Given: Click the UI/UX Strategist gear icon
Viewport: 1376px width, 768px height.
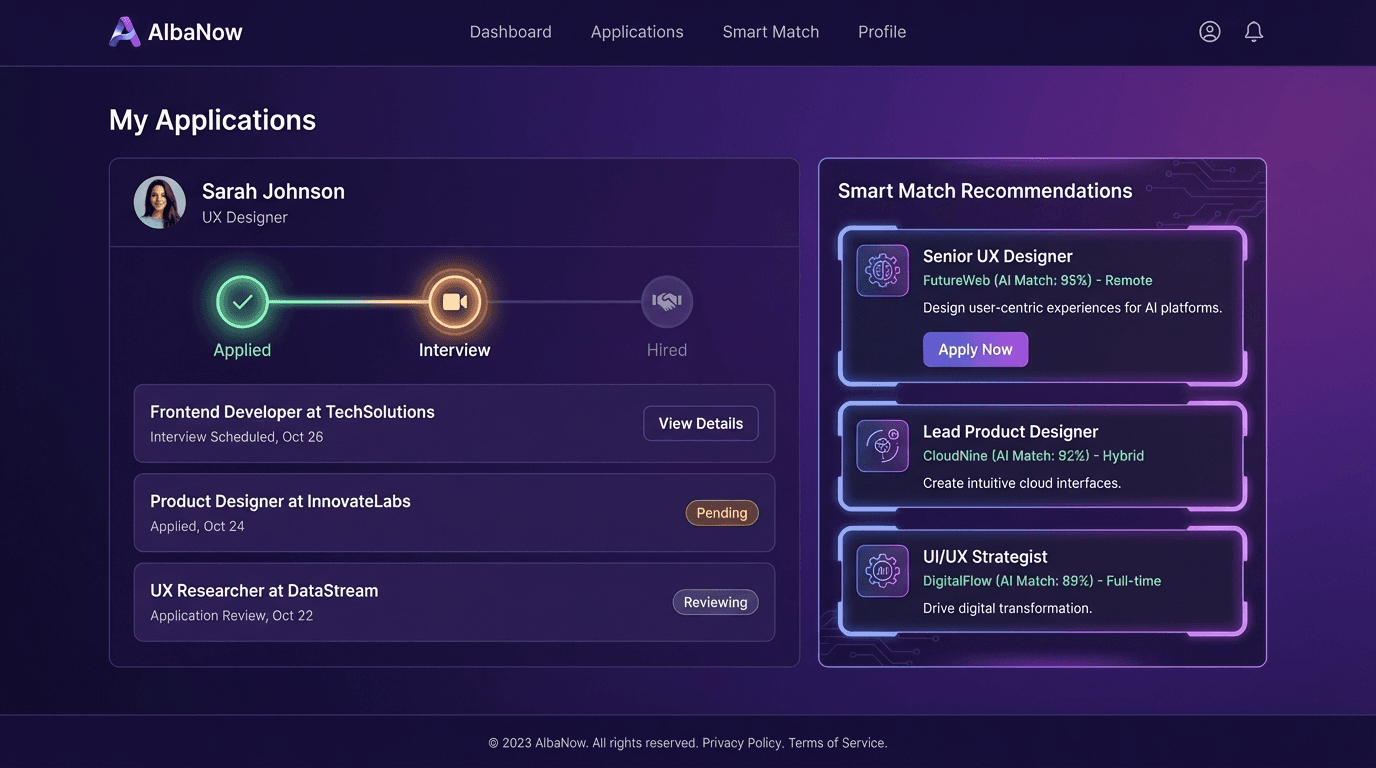Looking at the screenshot, I should (882, 571).
